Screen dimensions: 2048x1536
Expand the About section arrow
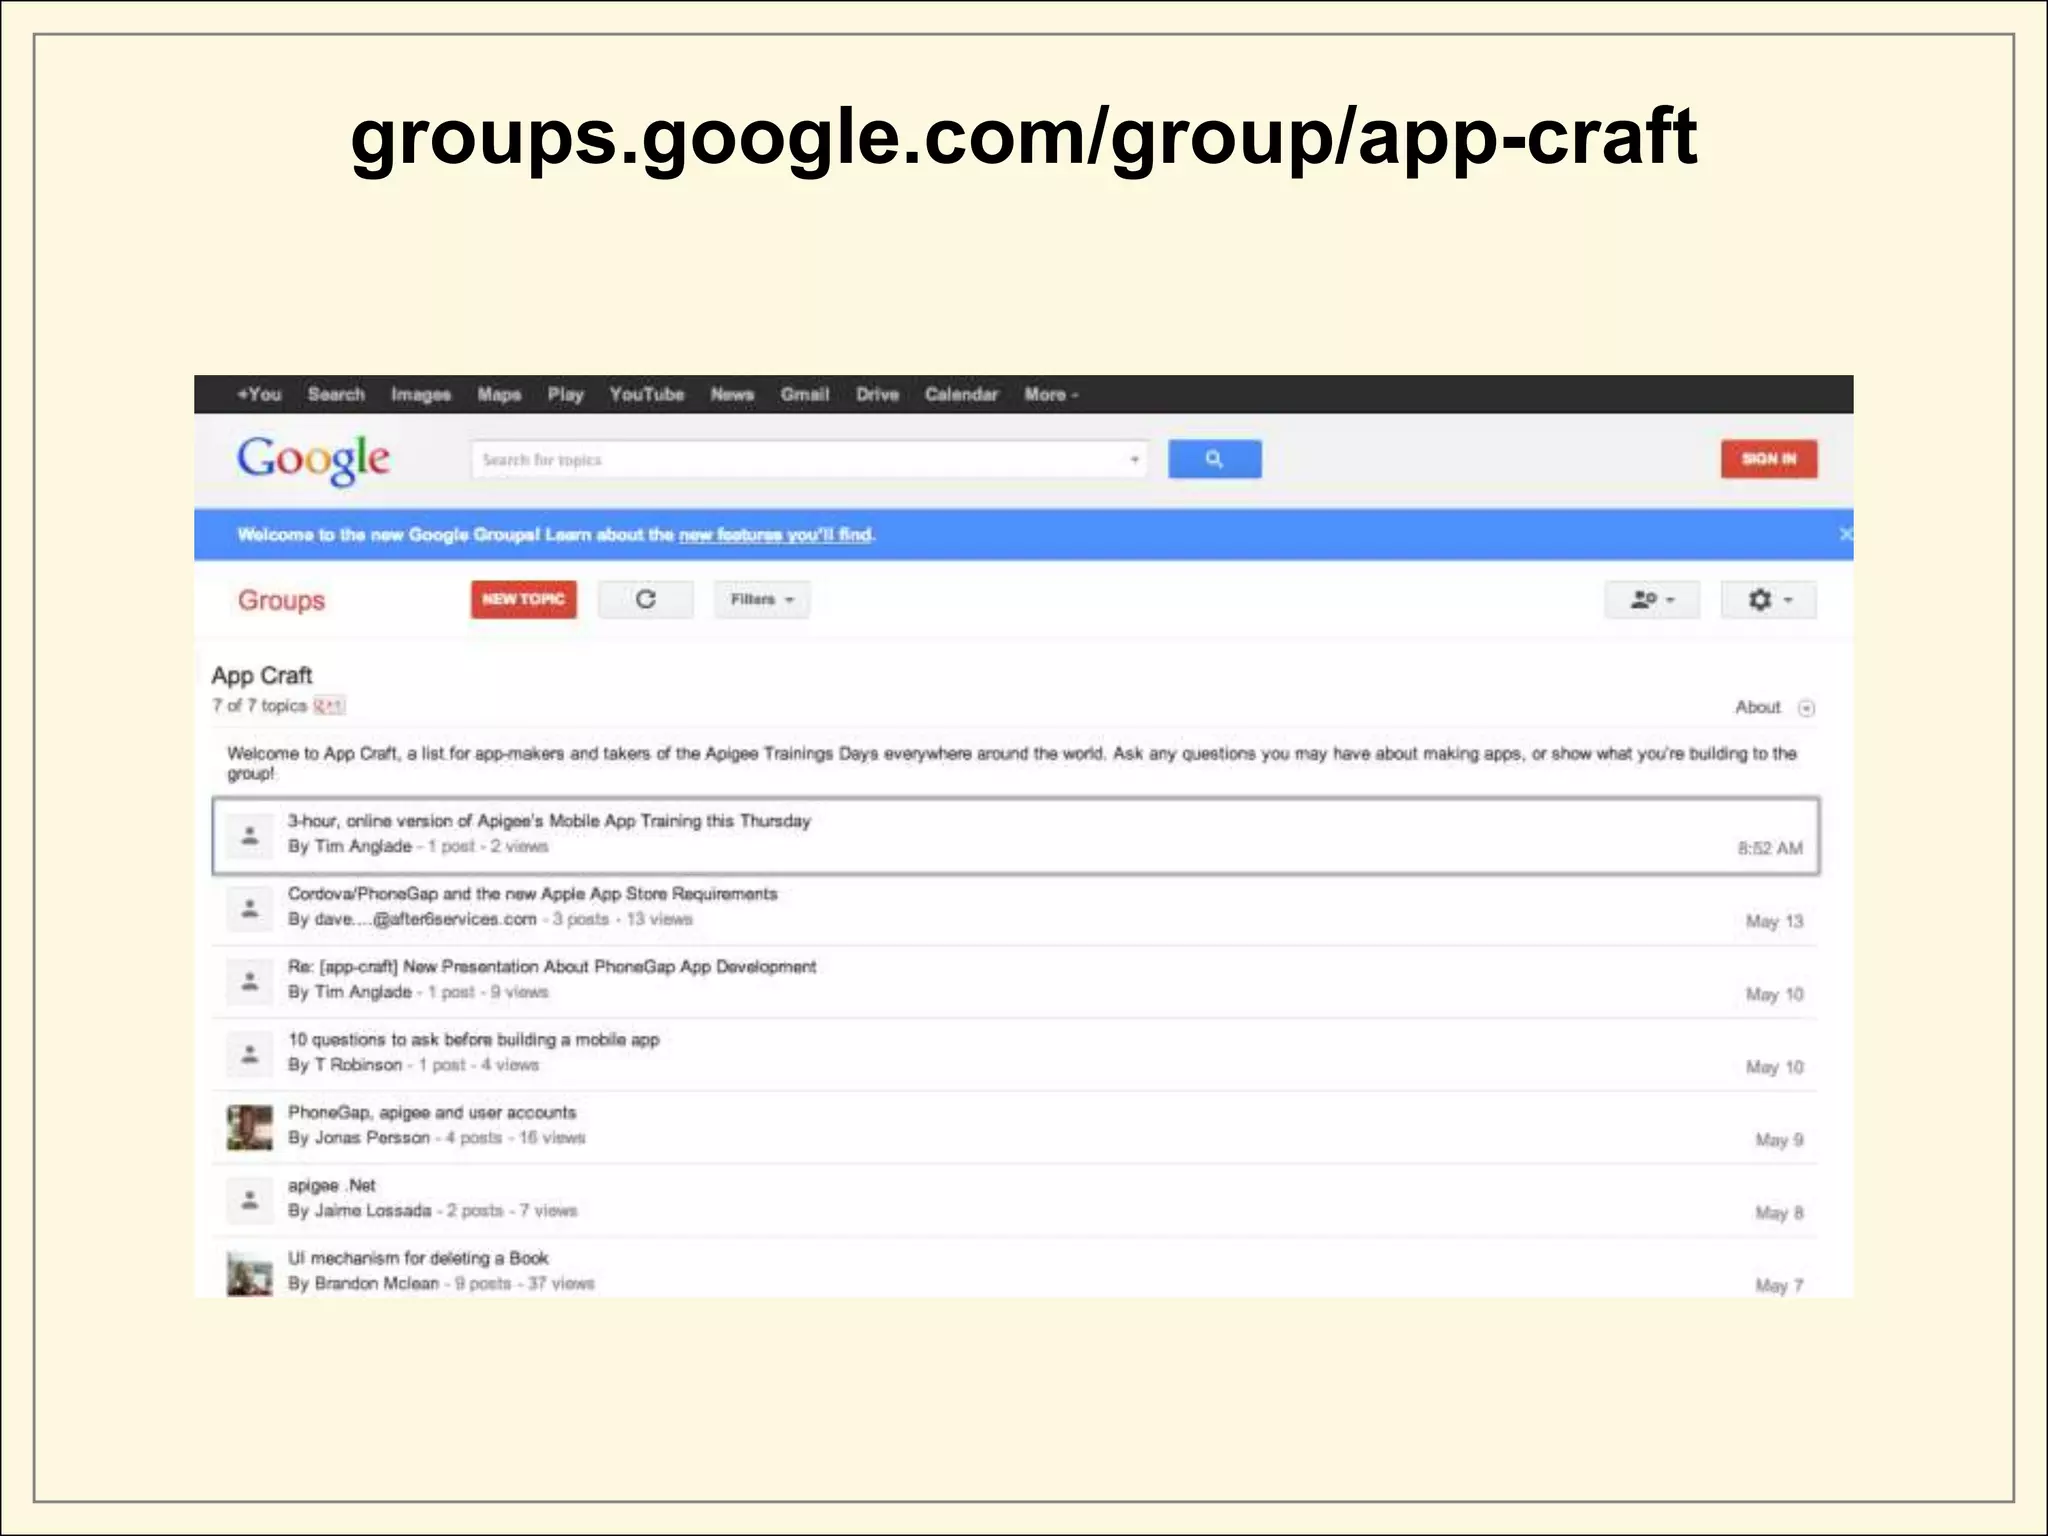(x=1806, y=708)
